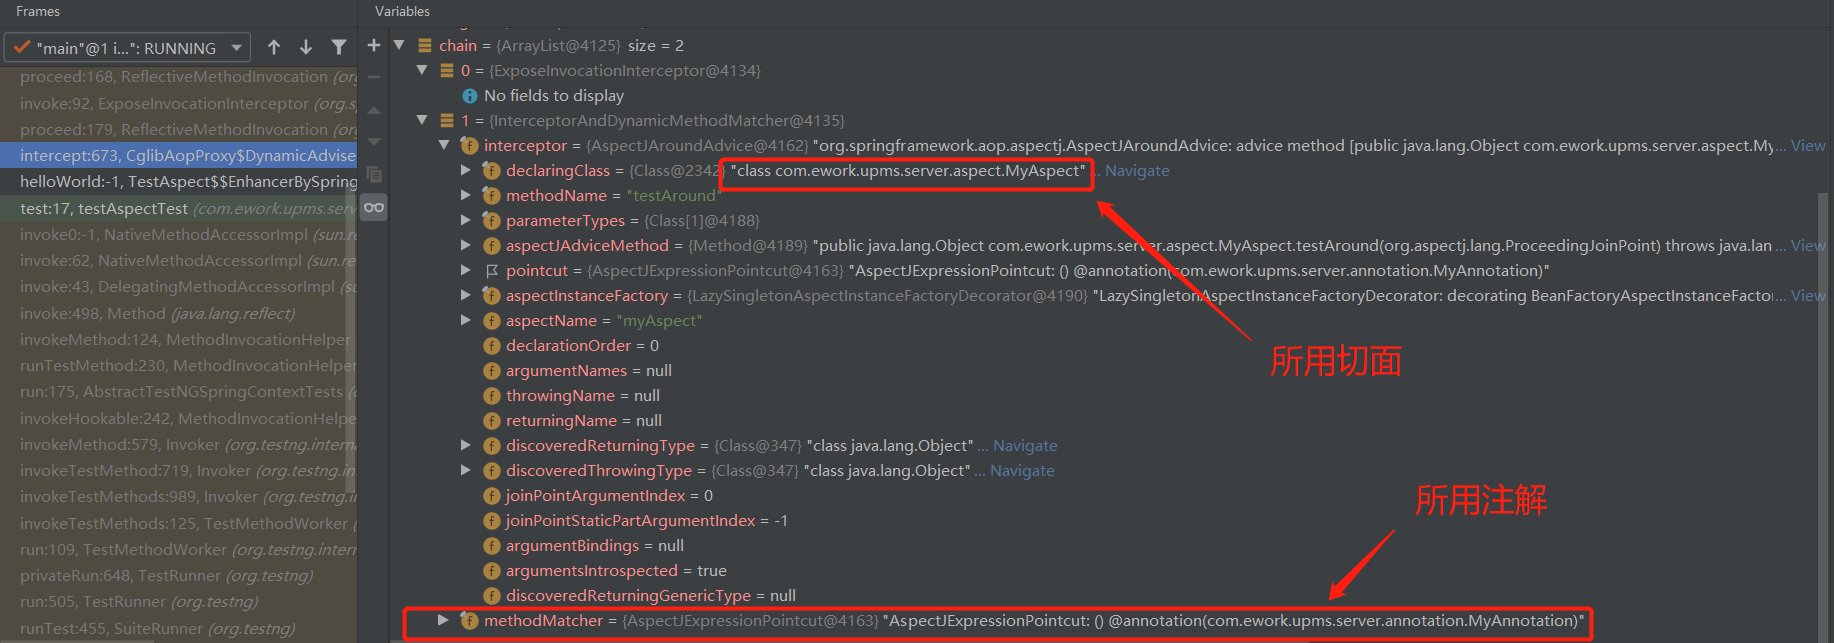Select frame privateRun:648, TestRunner
The image size is (1834, 643).
[178, 575]
